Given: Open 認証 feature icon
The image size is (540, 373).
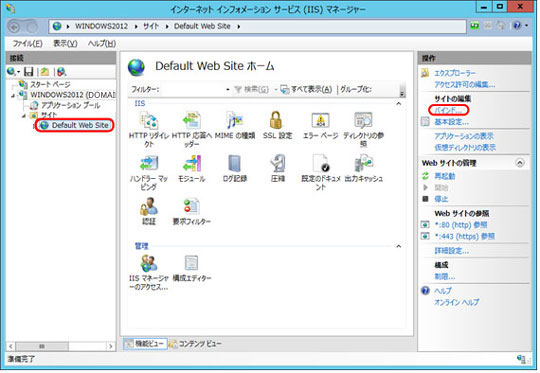Looking at the screenshot, I should click(x=149, y=206).
